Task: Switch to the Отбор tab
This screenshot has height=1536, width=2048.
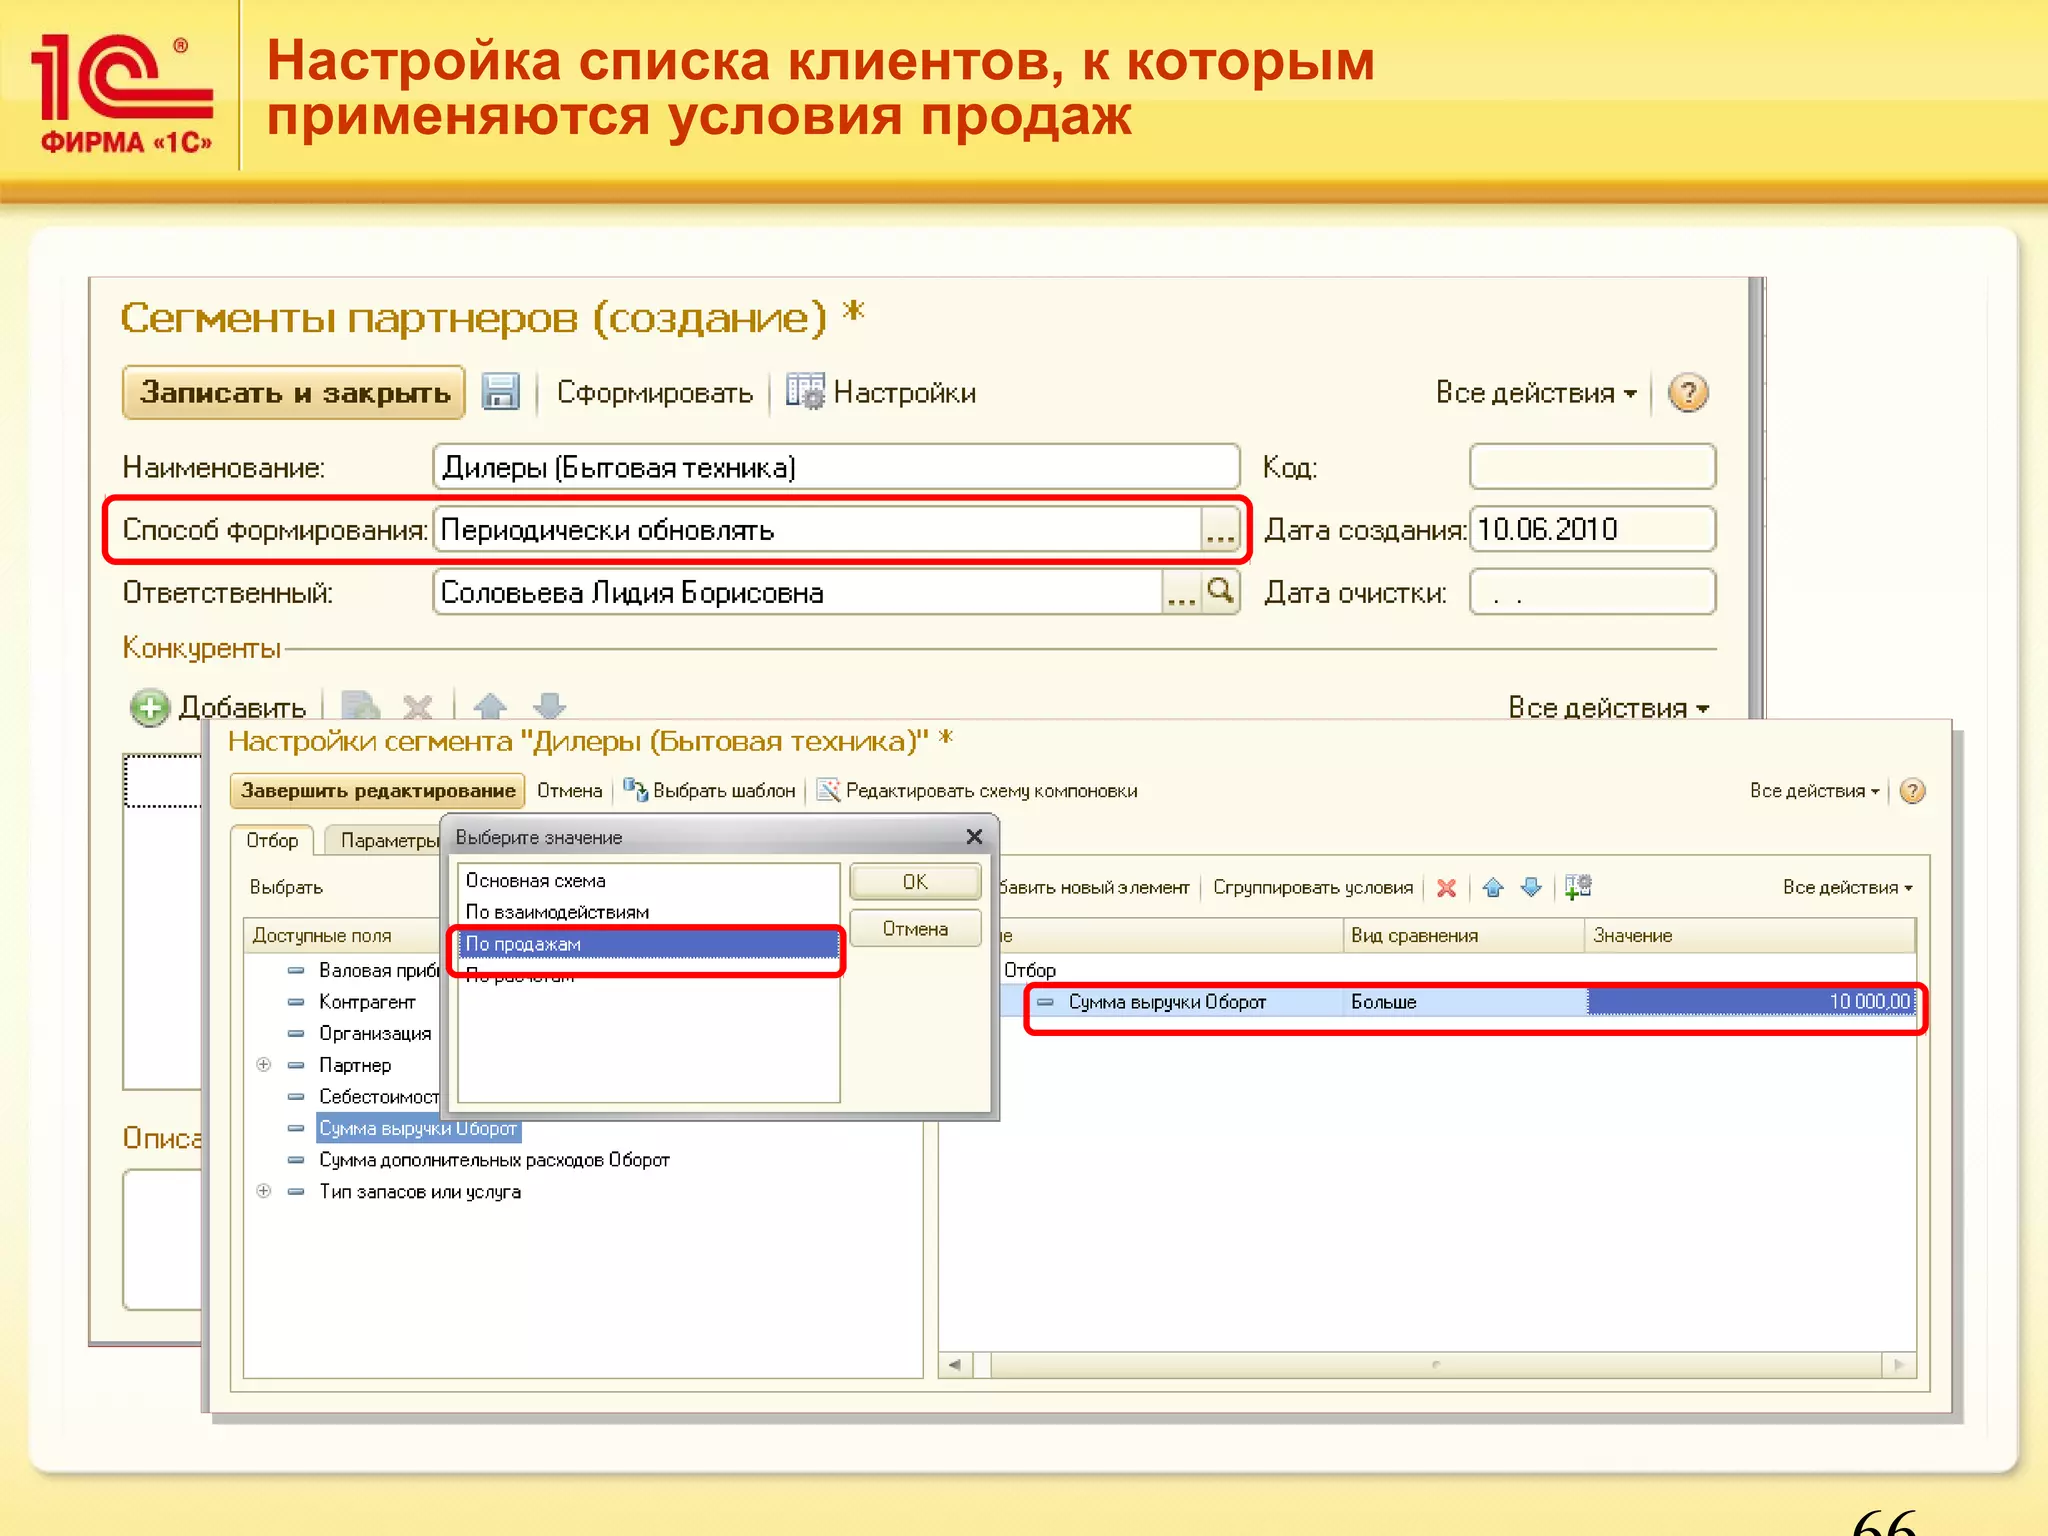Action: [272, 841]
